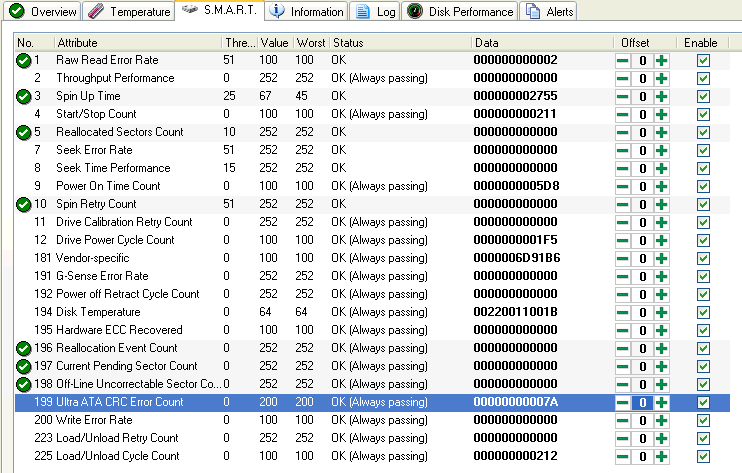Screen dimensions: 742x473
Task: Increase offset for Seek Time Performance
Action: click(x=662, y=168)
